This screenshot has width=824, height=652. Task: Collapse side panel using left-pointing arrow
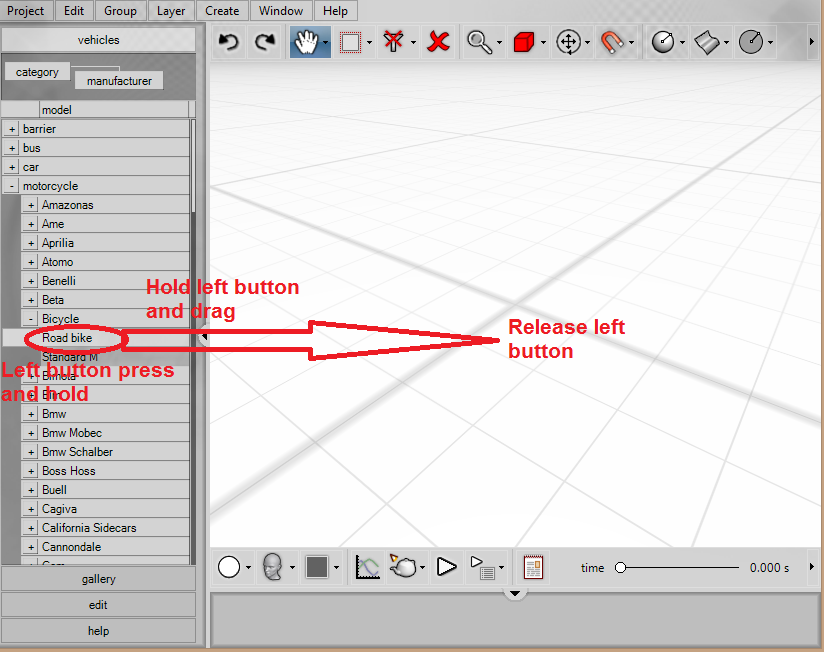pos(204,337)
